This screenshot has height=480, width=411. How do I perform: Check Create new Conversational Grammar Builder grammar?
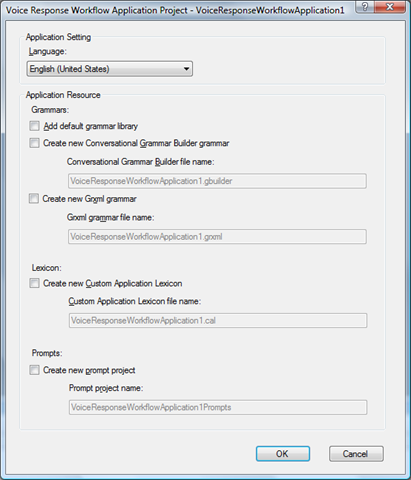[34, 143]
